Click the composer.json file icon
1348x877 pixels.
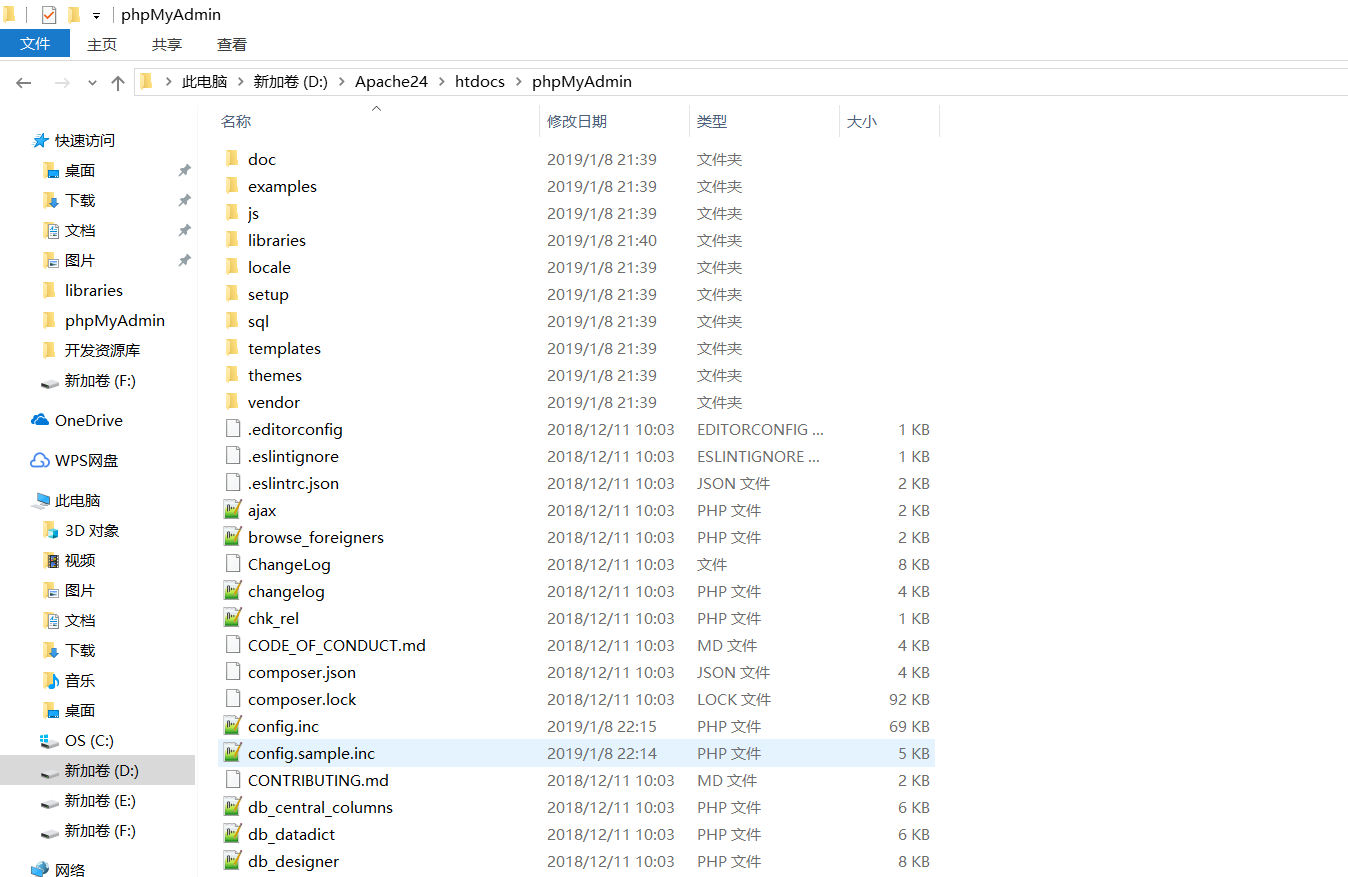pos(232,672)
